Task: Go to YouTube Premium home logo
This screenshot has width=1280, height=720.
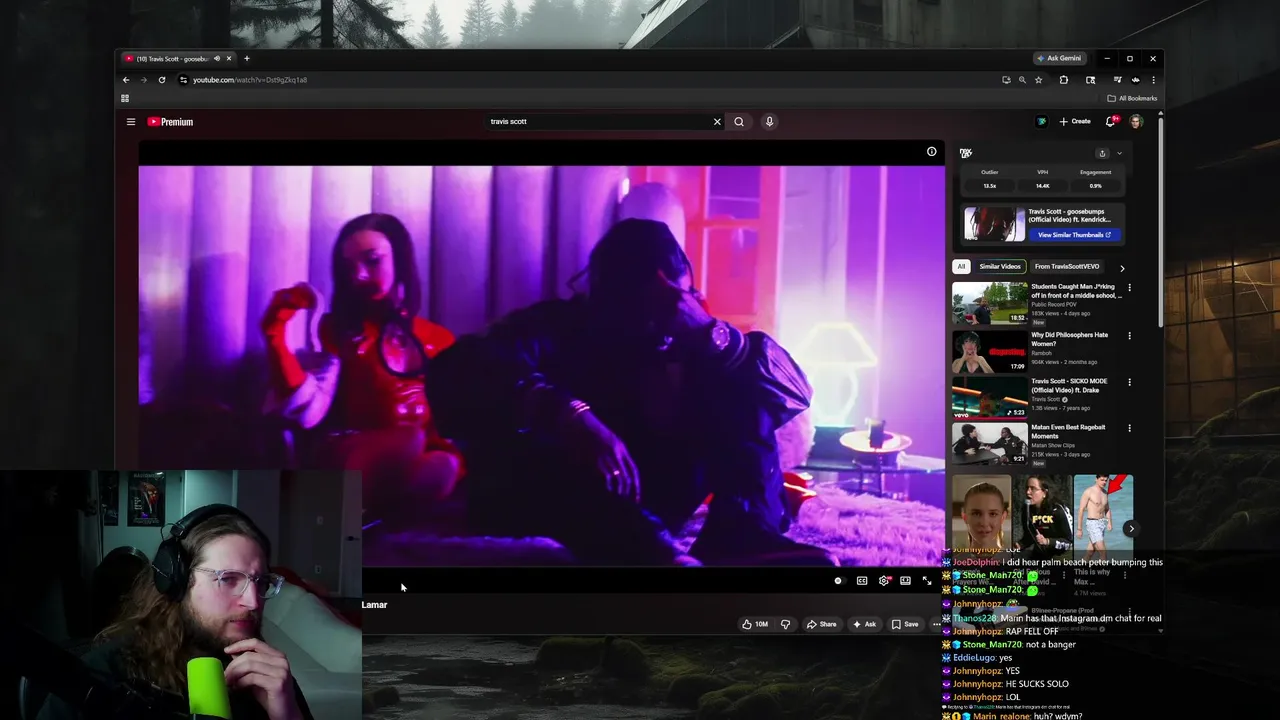Action: pyautogui.click(x=170, y=122)
